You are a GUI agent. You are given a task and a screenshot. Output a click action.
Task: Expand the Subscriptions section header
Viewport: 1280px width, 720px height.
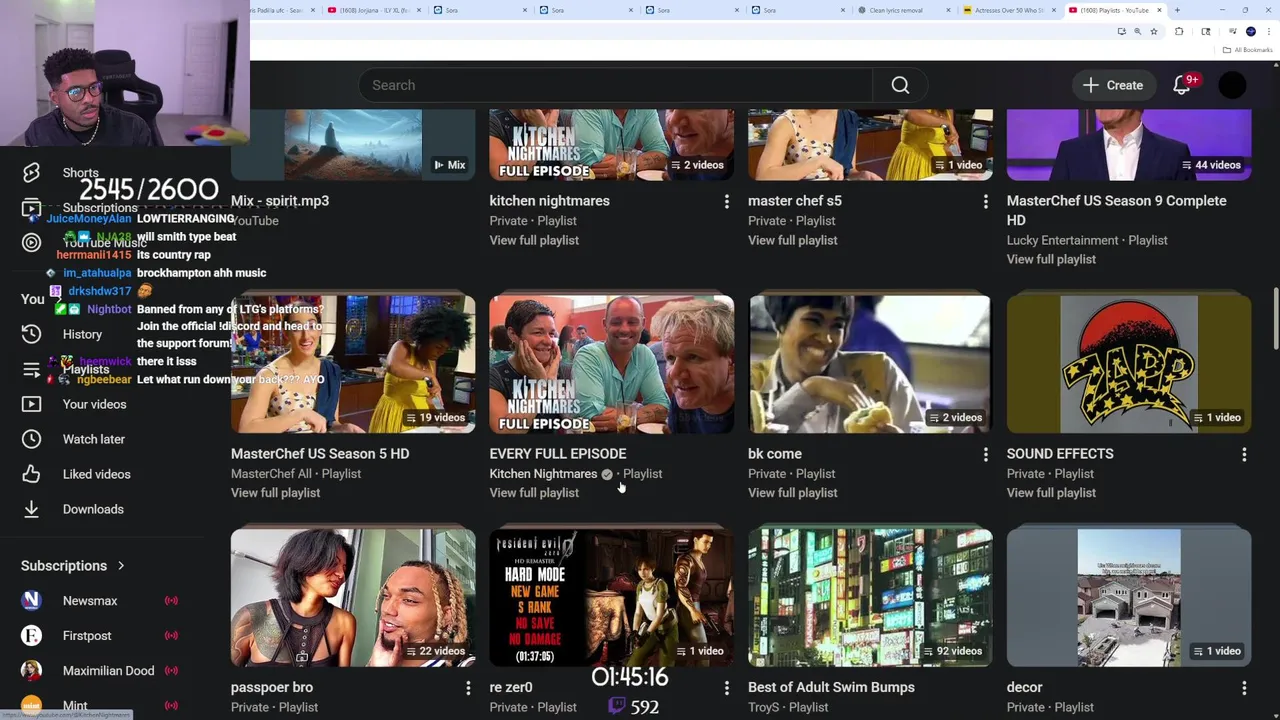coord(72,566)
